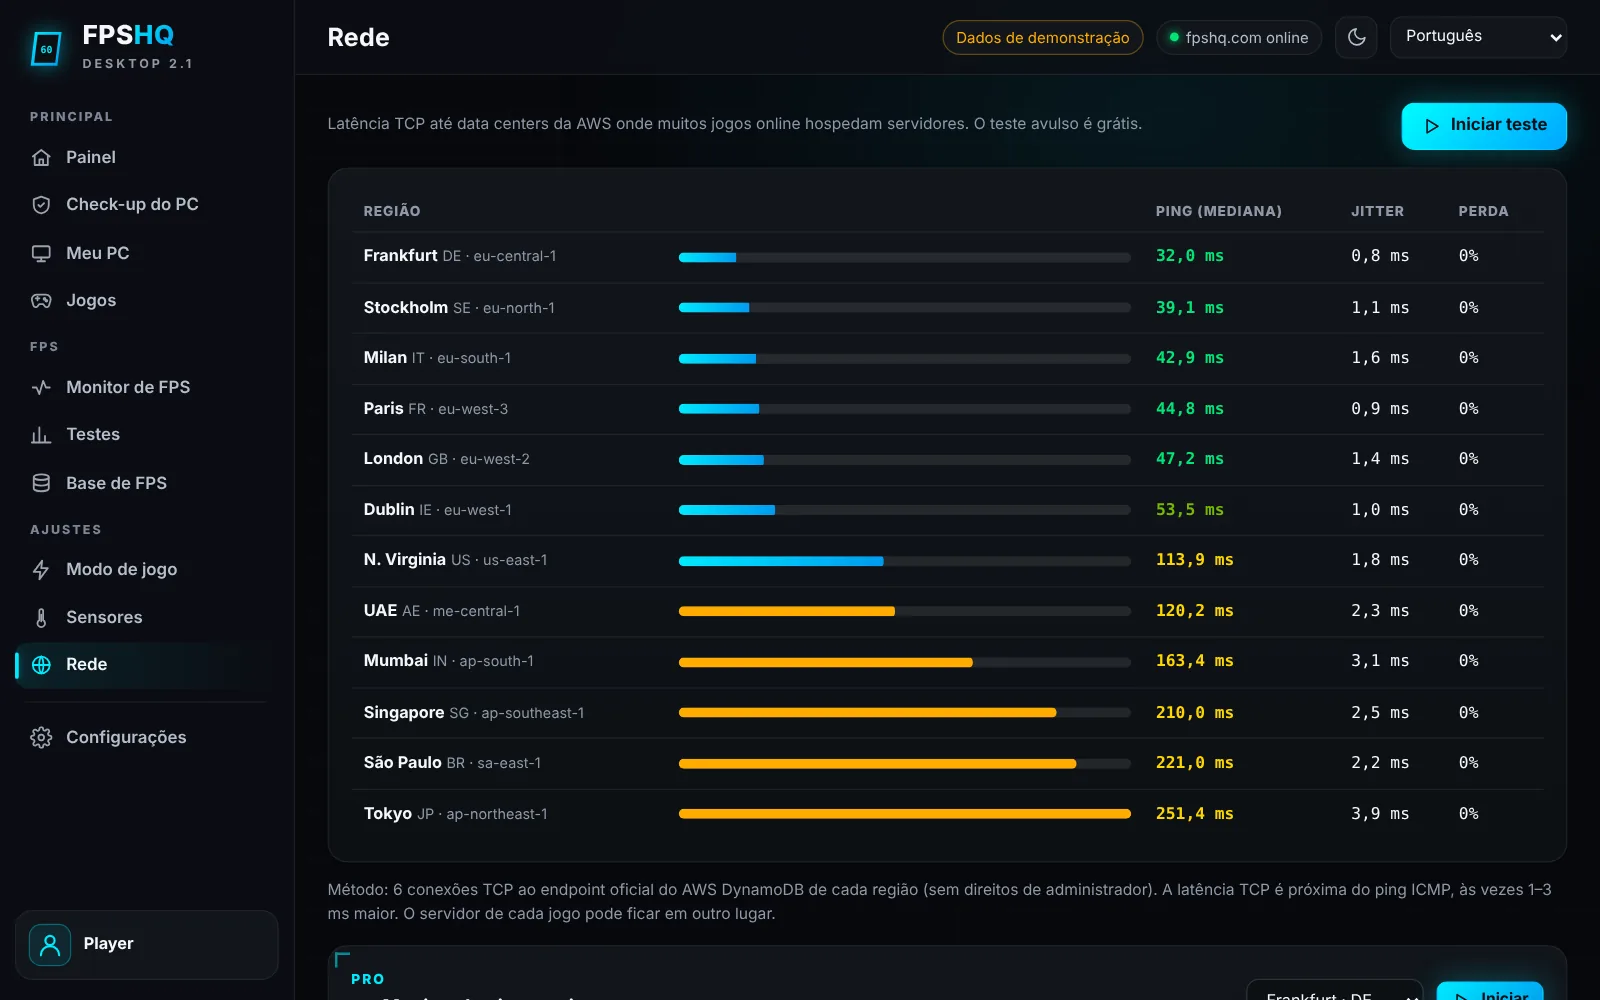1600x1000 pixels.
Task: Click the UAE ping value 120,2 ms
Action: click(1195, 611)
